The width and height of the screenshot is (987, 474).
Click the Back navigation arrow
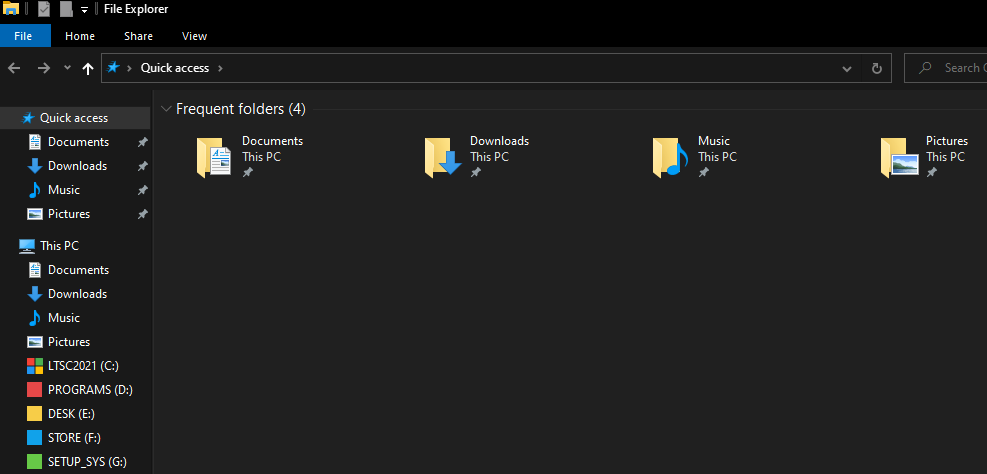tap(14, 68)
